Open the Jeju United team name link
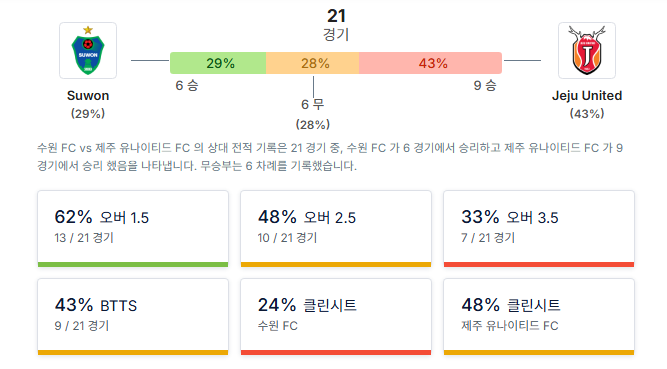This screenshot has height=369, width=667. tap(587, 95)
